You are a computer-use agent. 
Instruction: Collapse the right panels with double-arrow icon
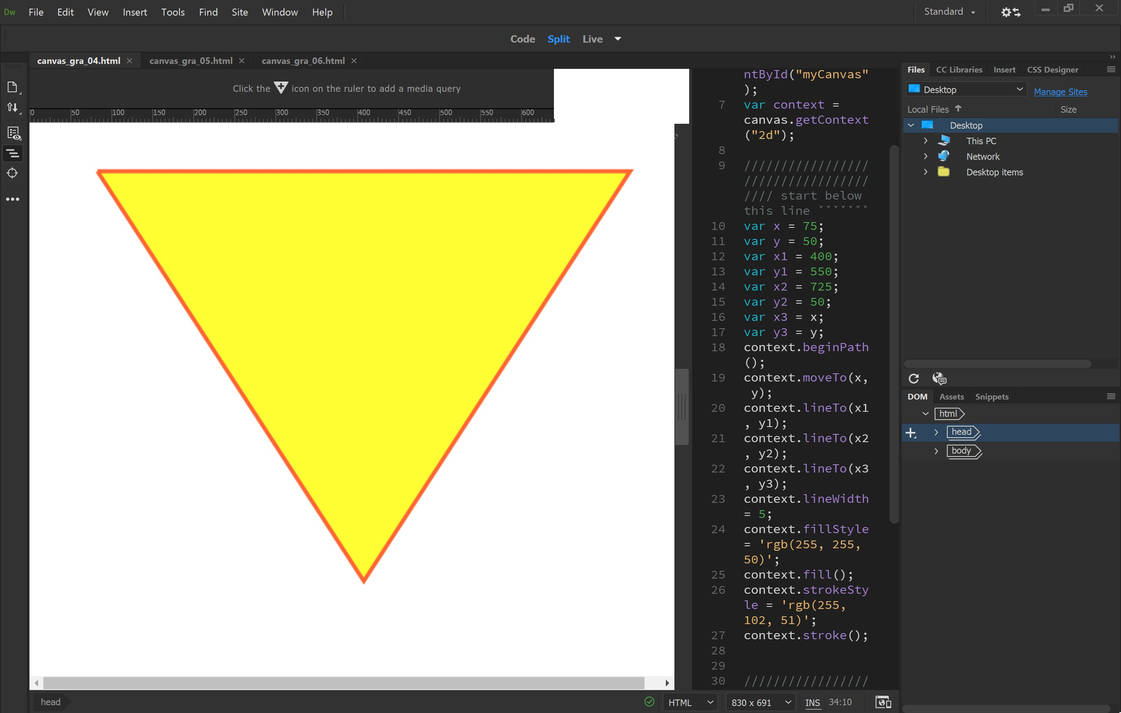pos(1112,56)
